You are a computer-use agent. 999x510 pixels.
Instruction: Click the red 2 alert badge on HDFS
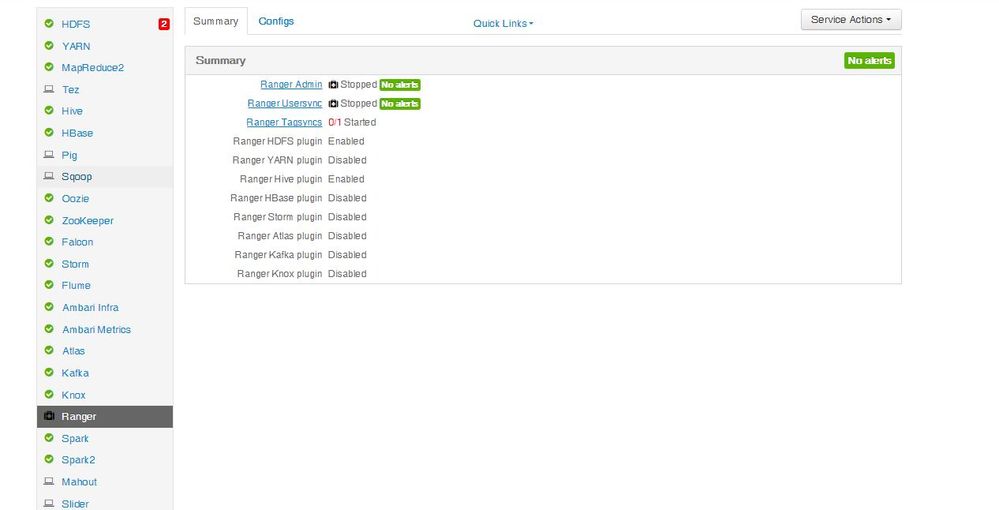point(164,24)
